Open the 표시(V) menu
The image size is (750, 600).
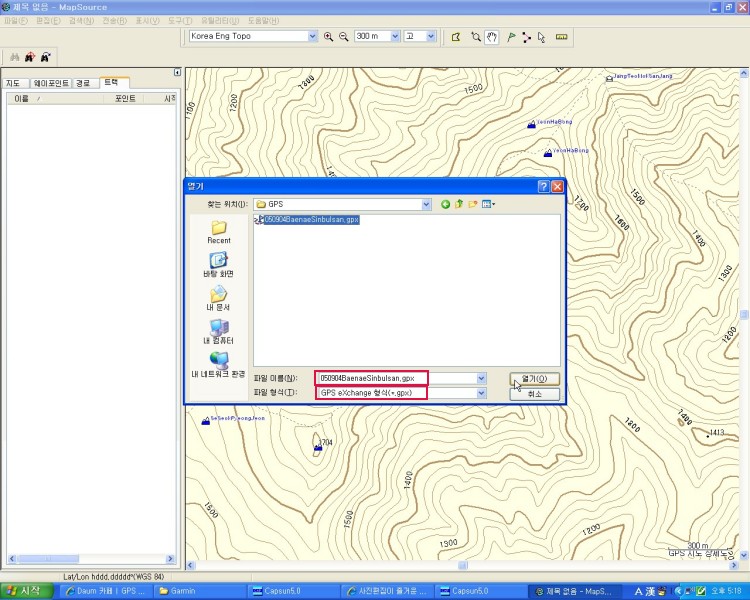pos(147,21)
